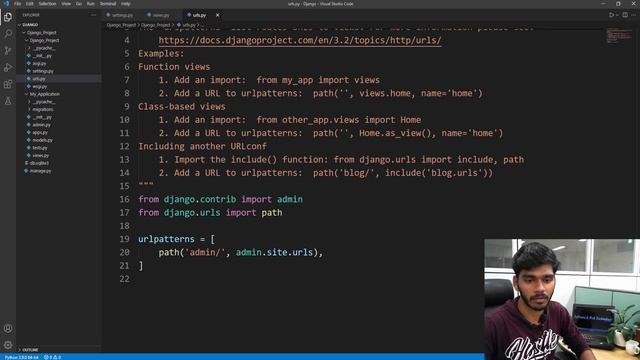This screenshot has height=360, width=640.
Task: Click the second Django_Project breadcrumb segment
Action: (x=156, y=25)
